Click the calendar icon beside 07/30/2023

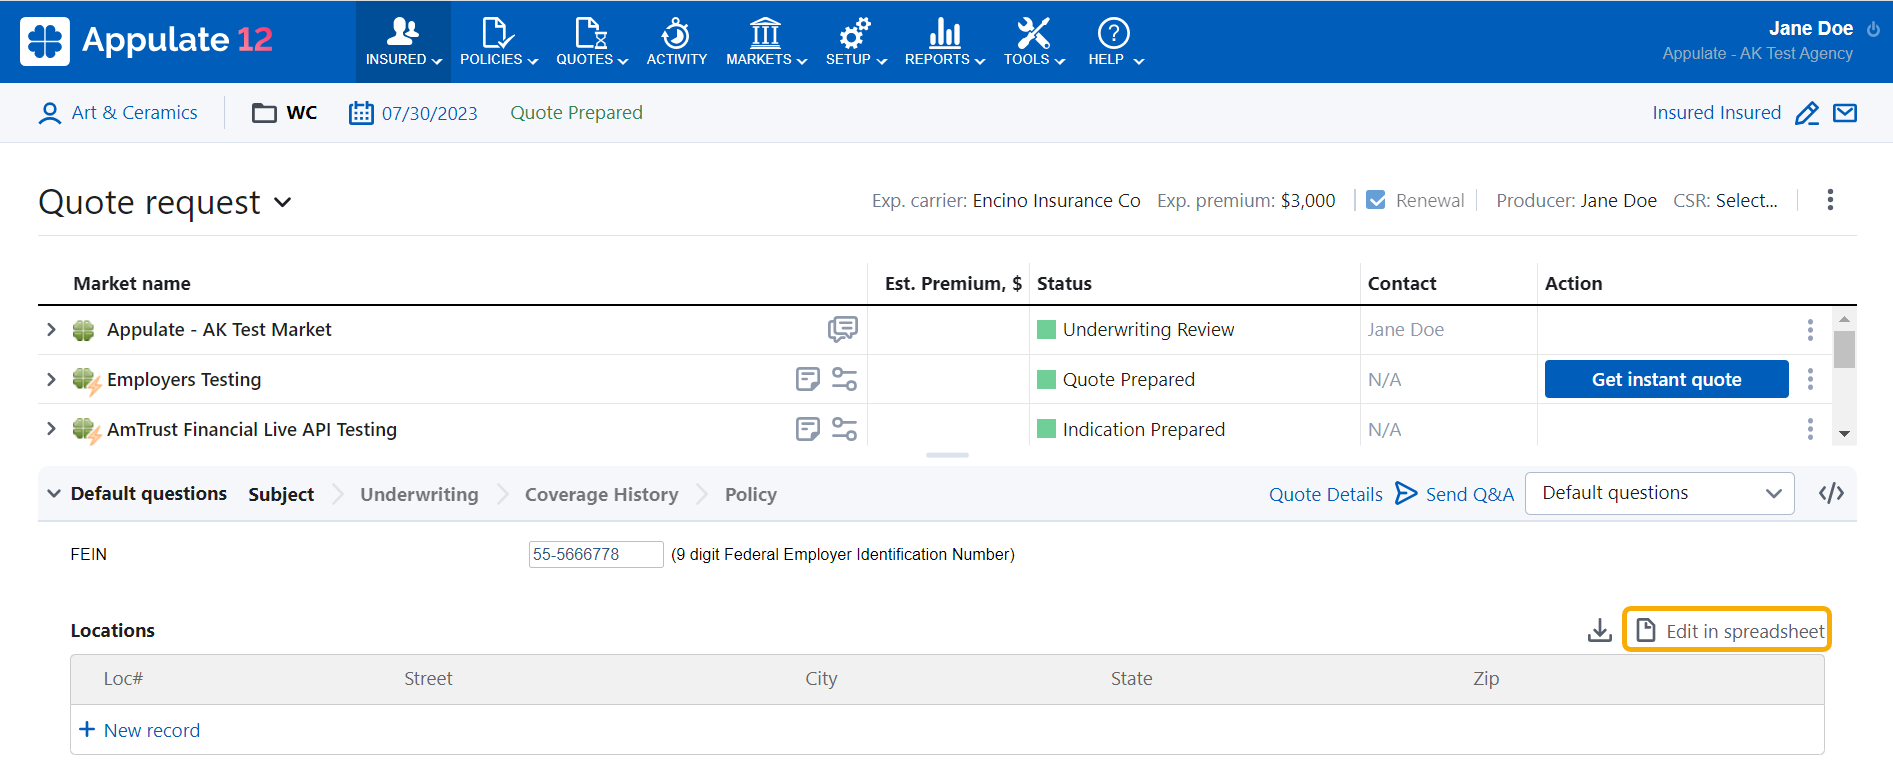pos(361,113)
